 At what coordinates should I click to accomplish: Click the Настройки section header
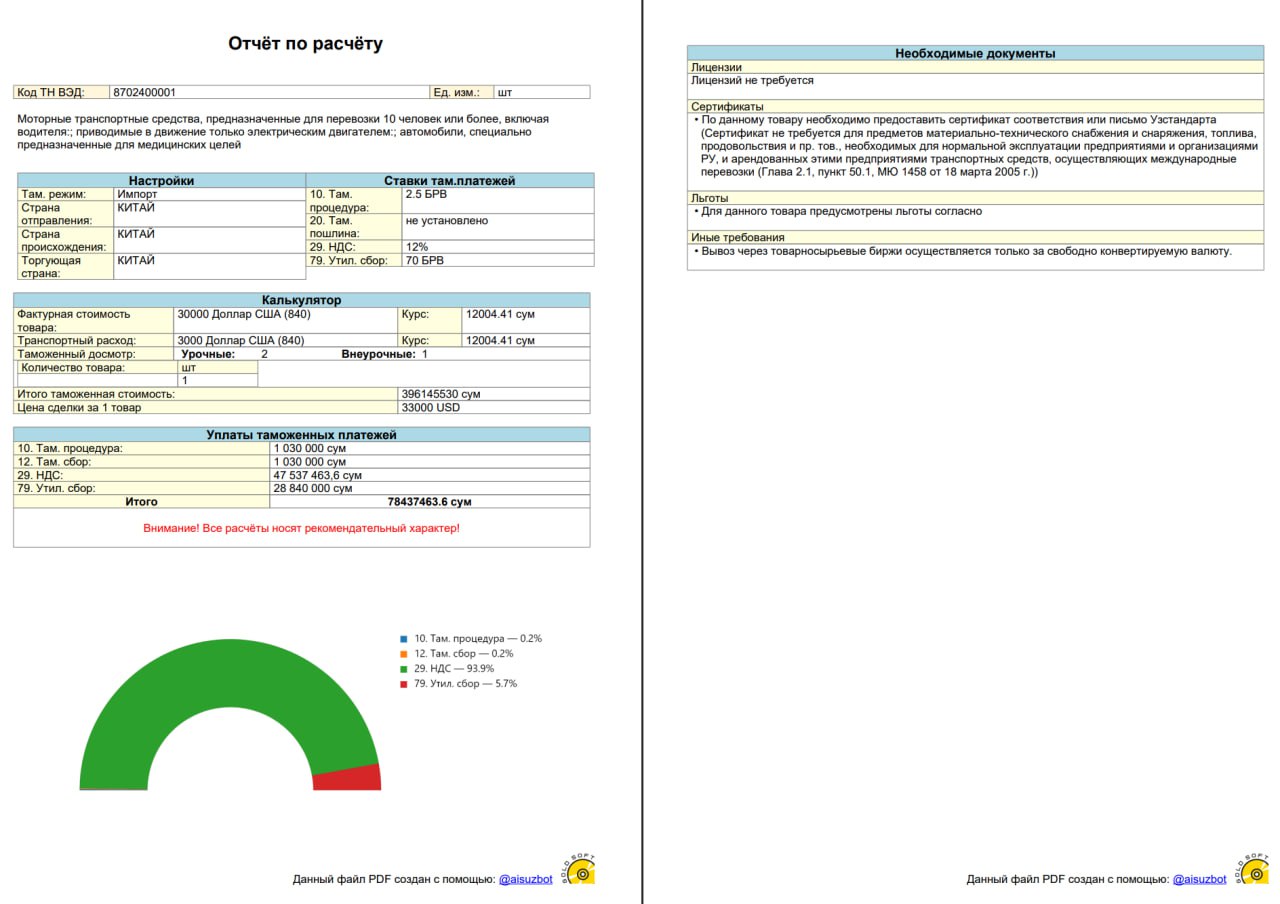tap(161, 181)
